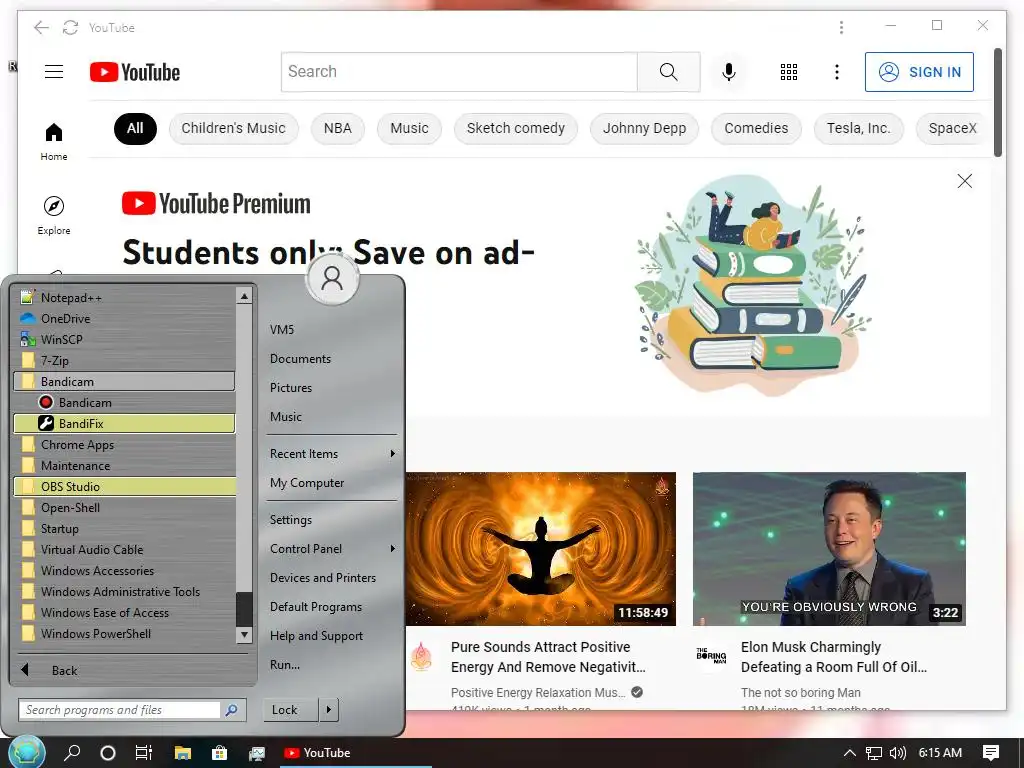This screenshot has width=1024, height=768.
Task: Search with your voice microphone icon
Action: [x=729, y=72]
